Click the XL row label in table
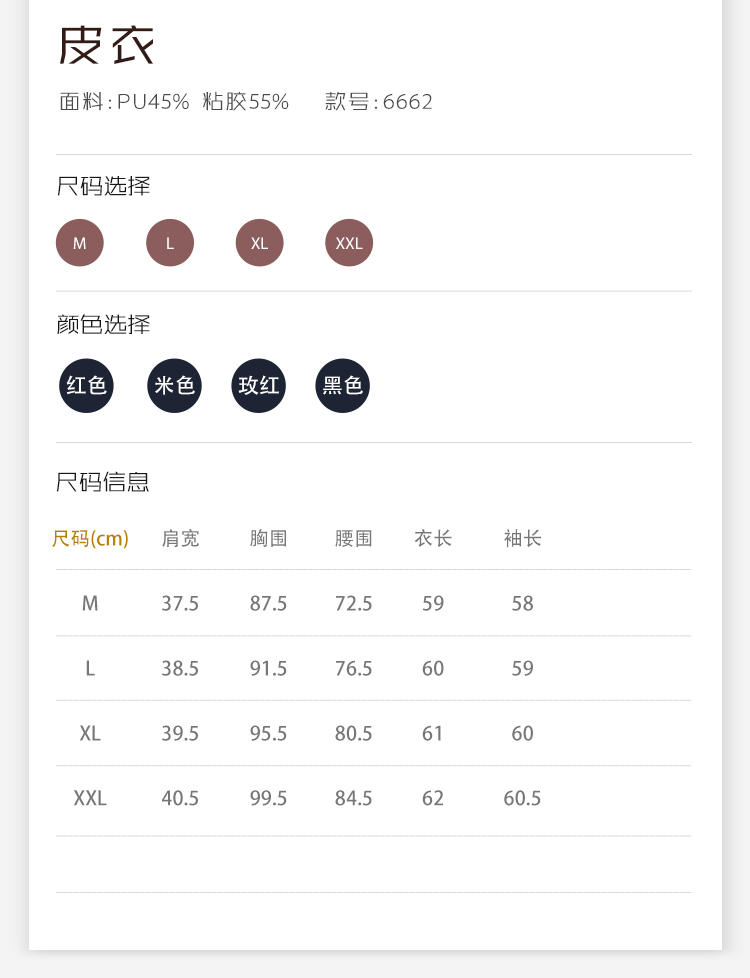 coord(90,733)
